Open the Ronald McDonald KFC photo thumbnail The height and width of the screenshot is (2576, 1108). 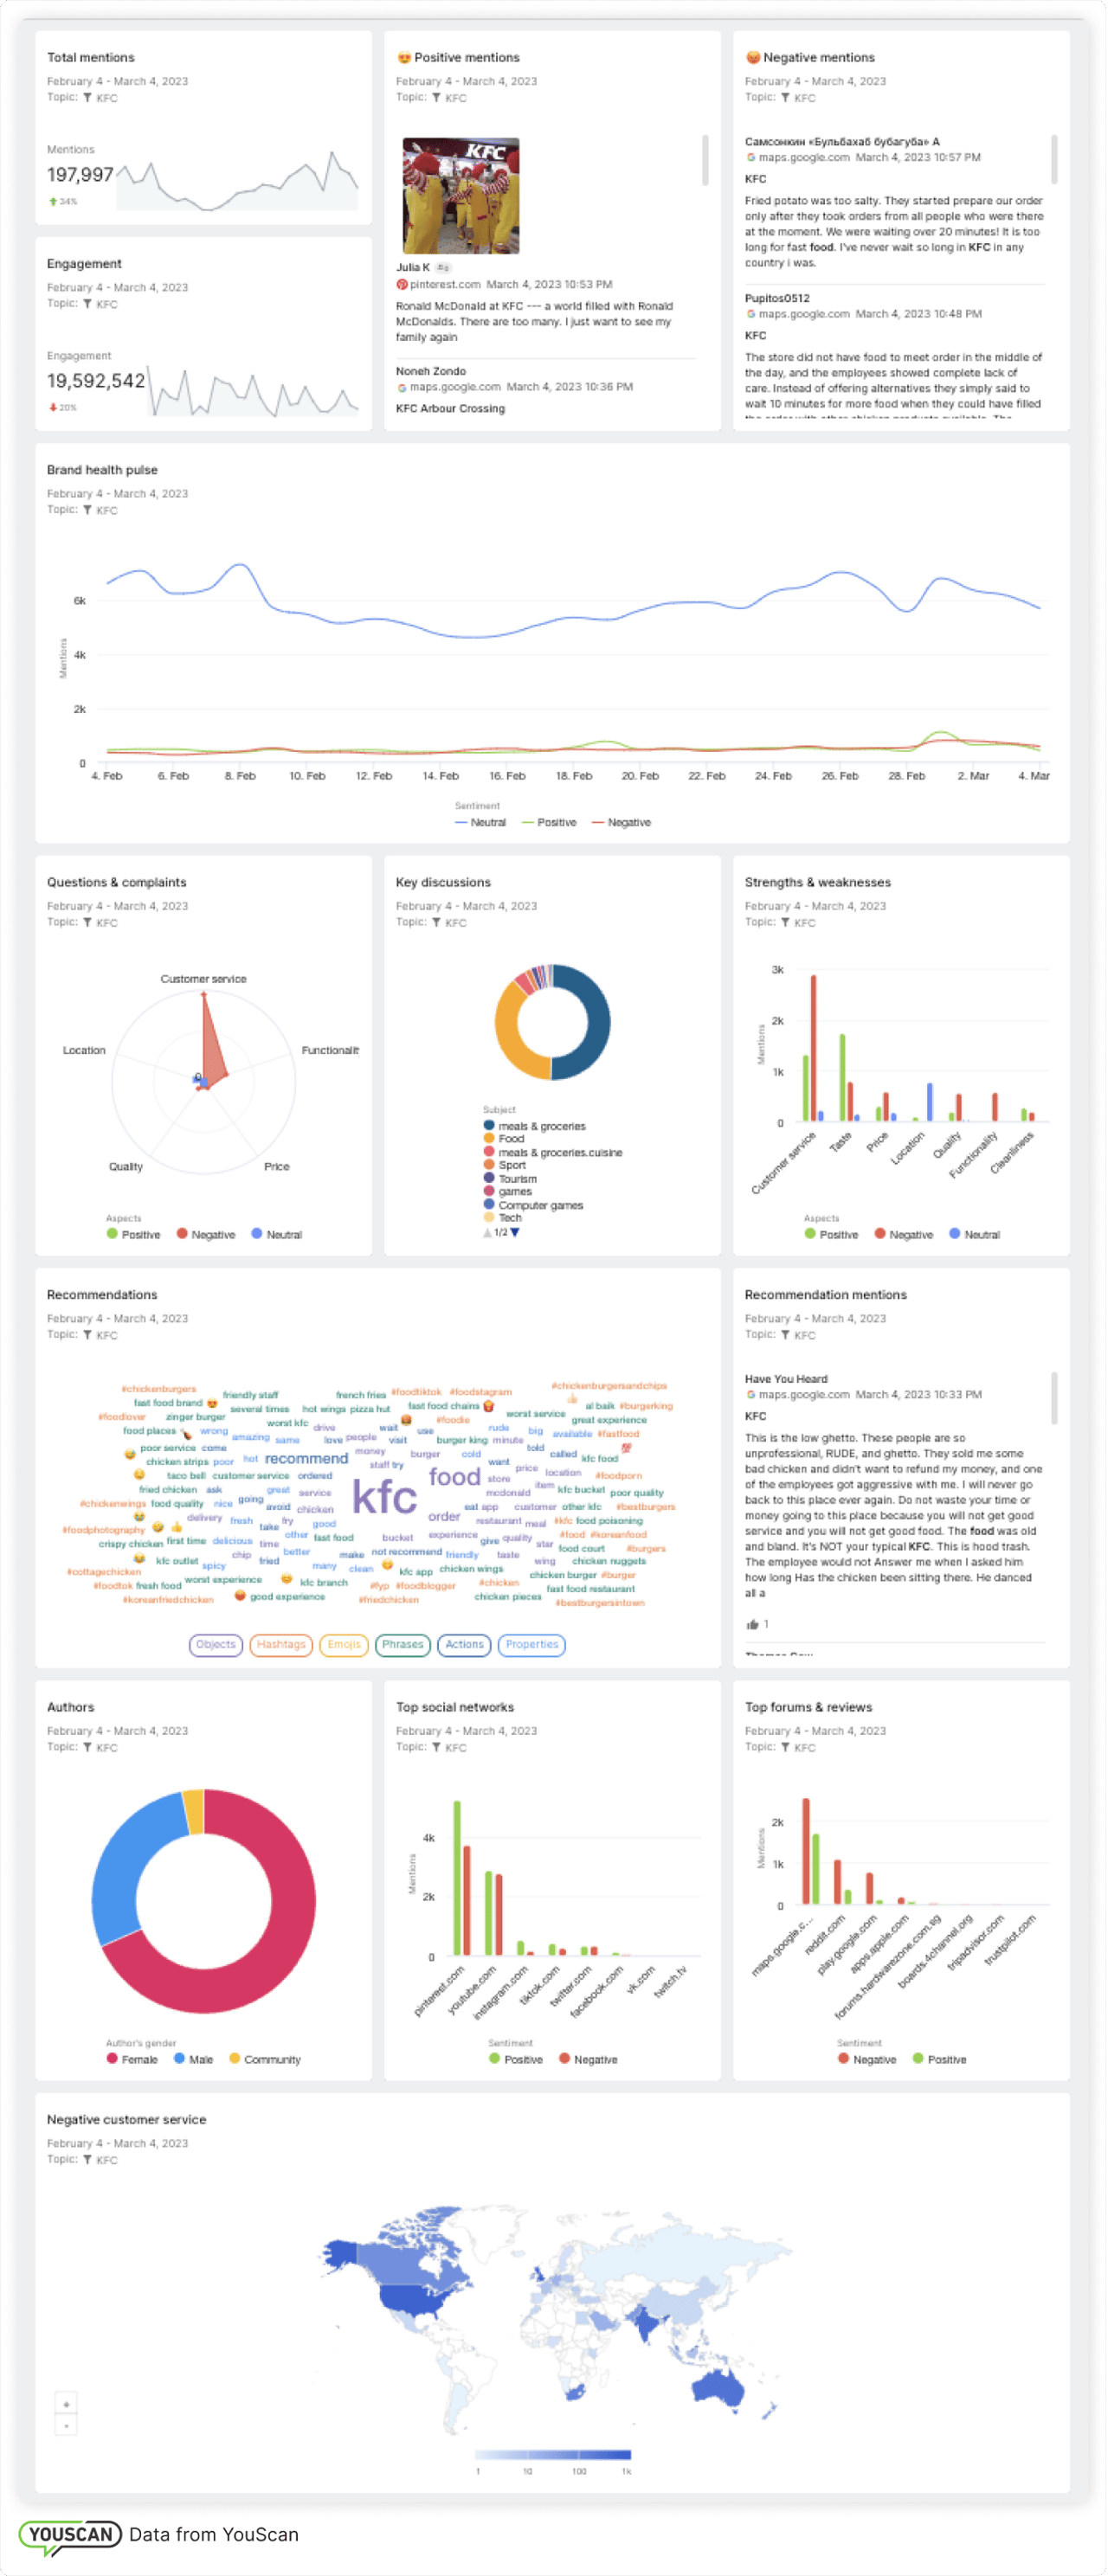(461, 196)
